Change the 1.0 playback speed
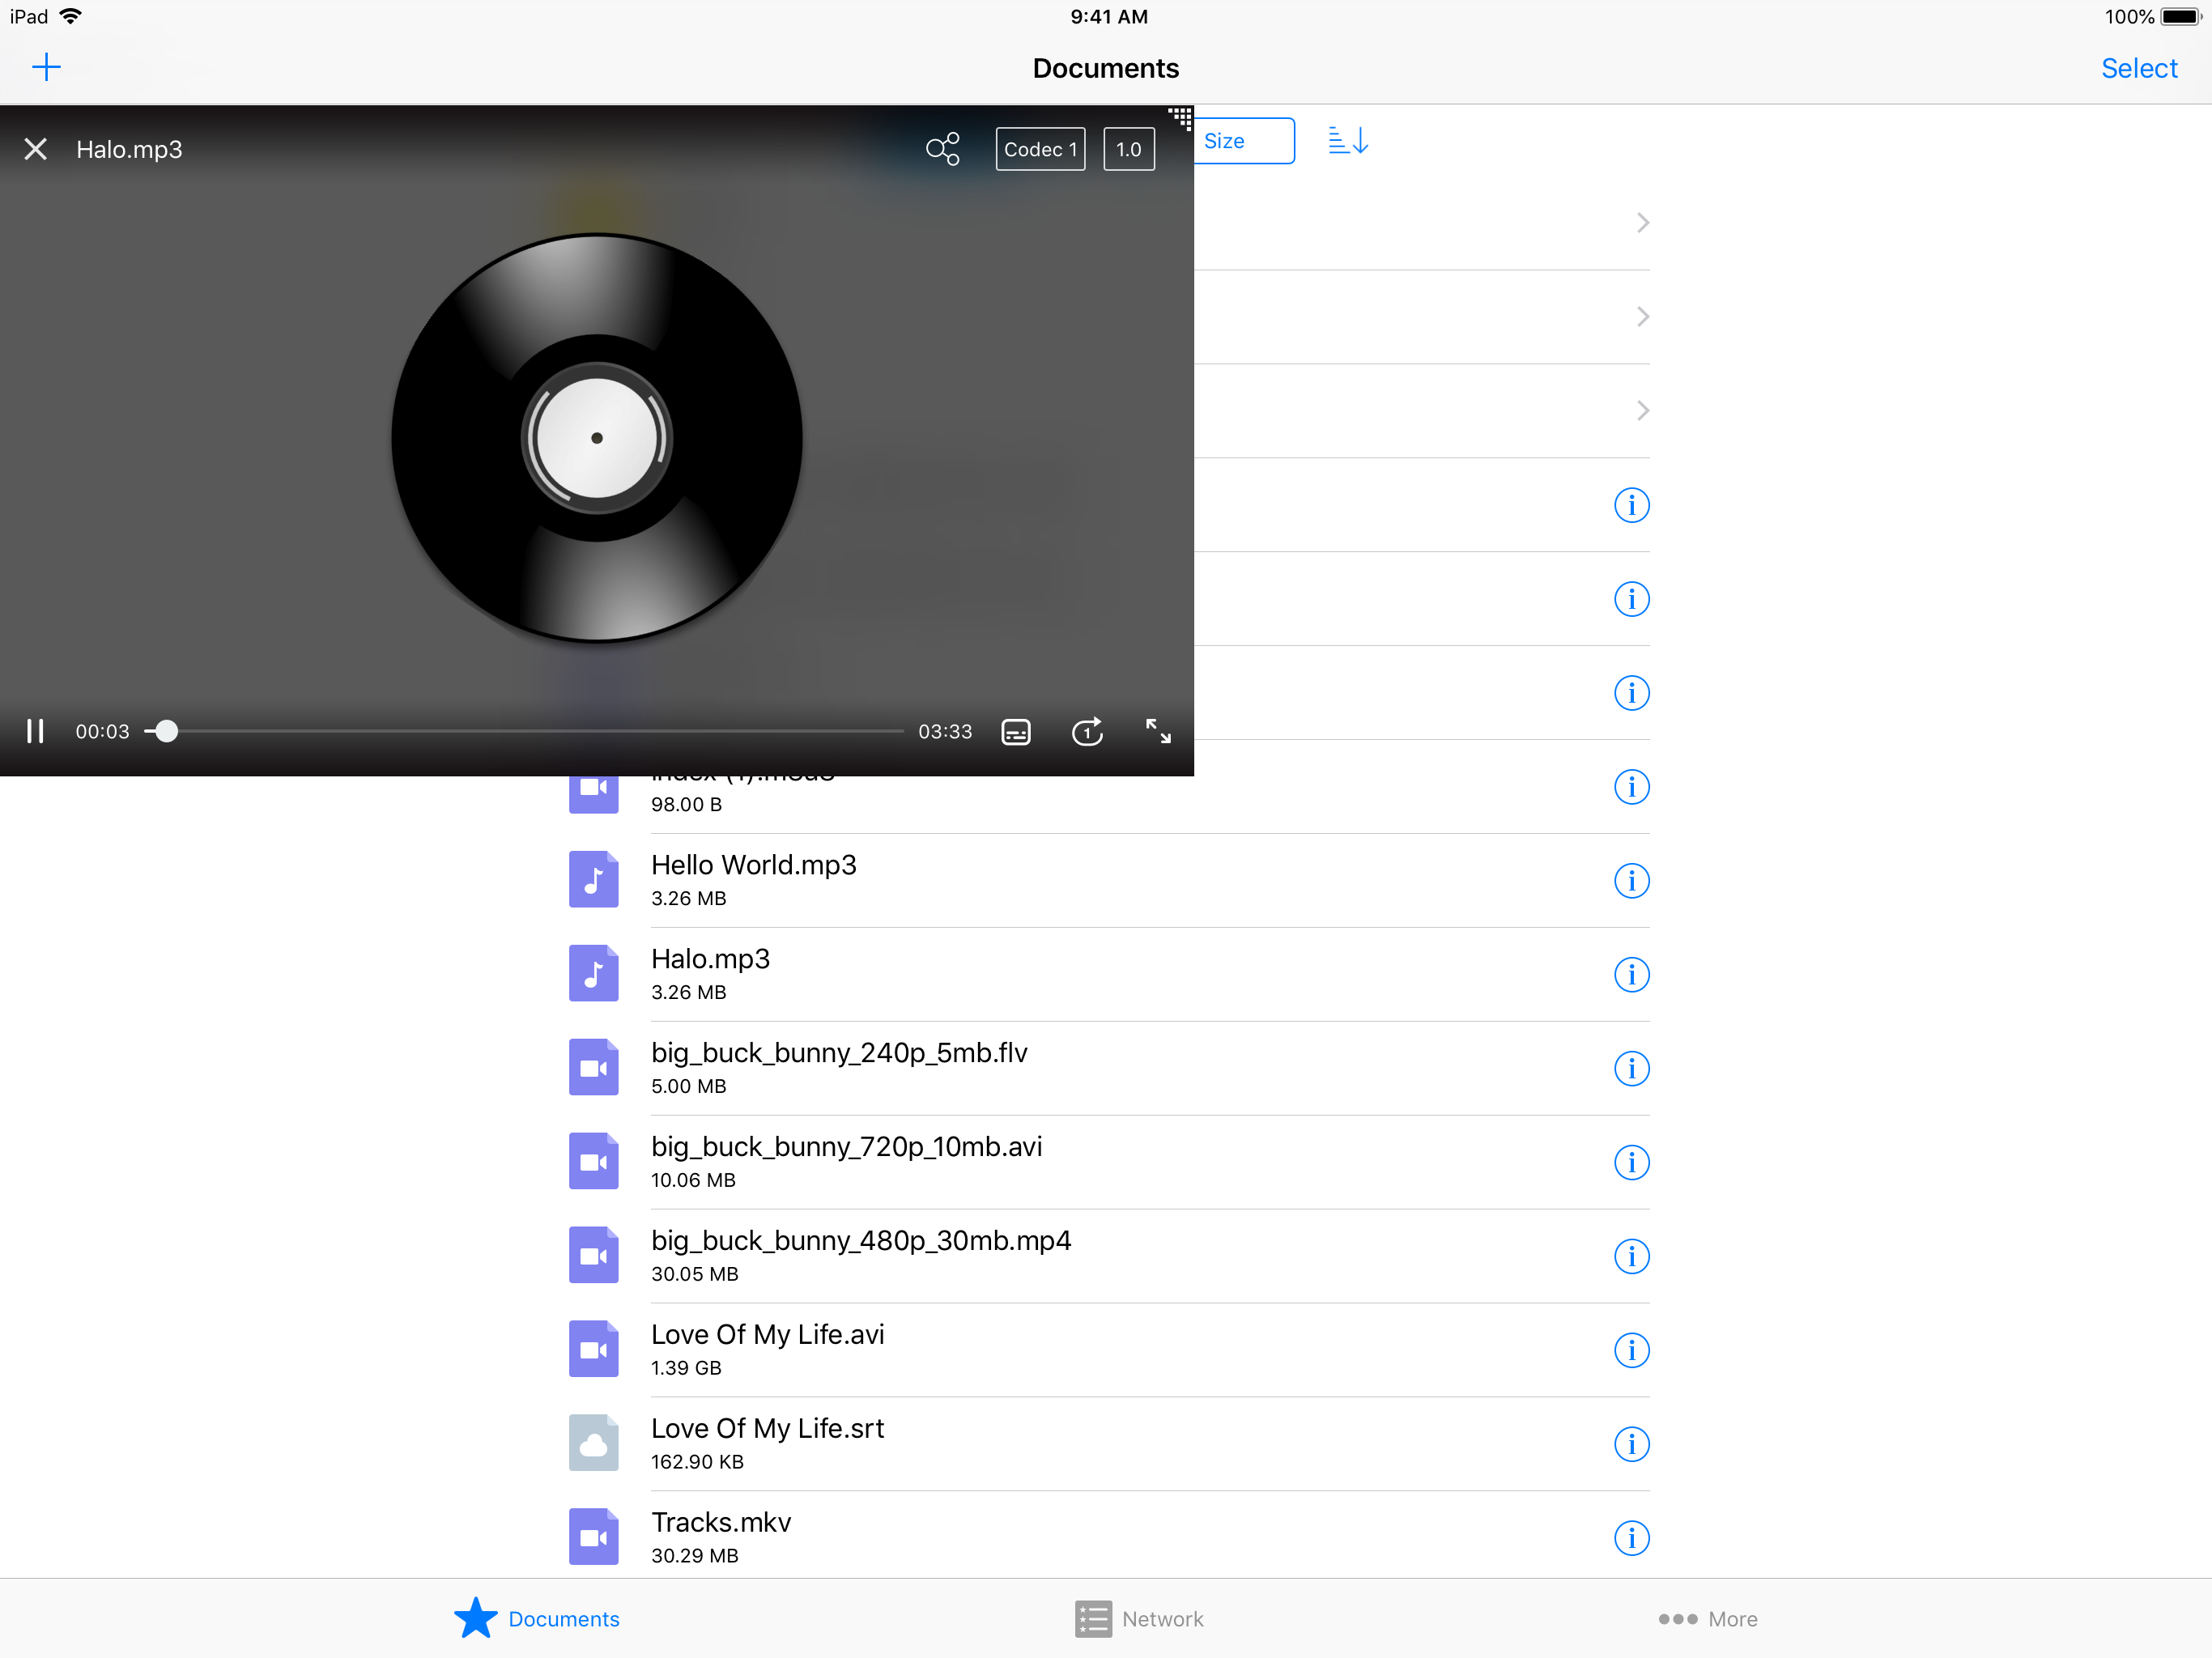The width and height of the screenshot is (2212, 1658). coord(1128,149)
